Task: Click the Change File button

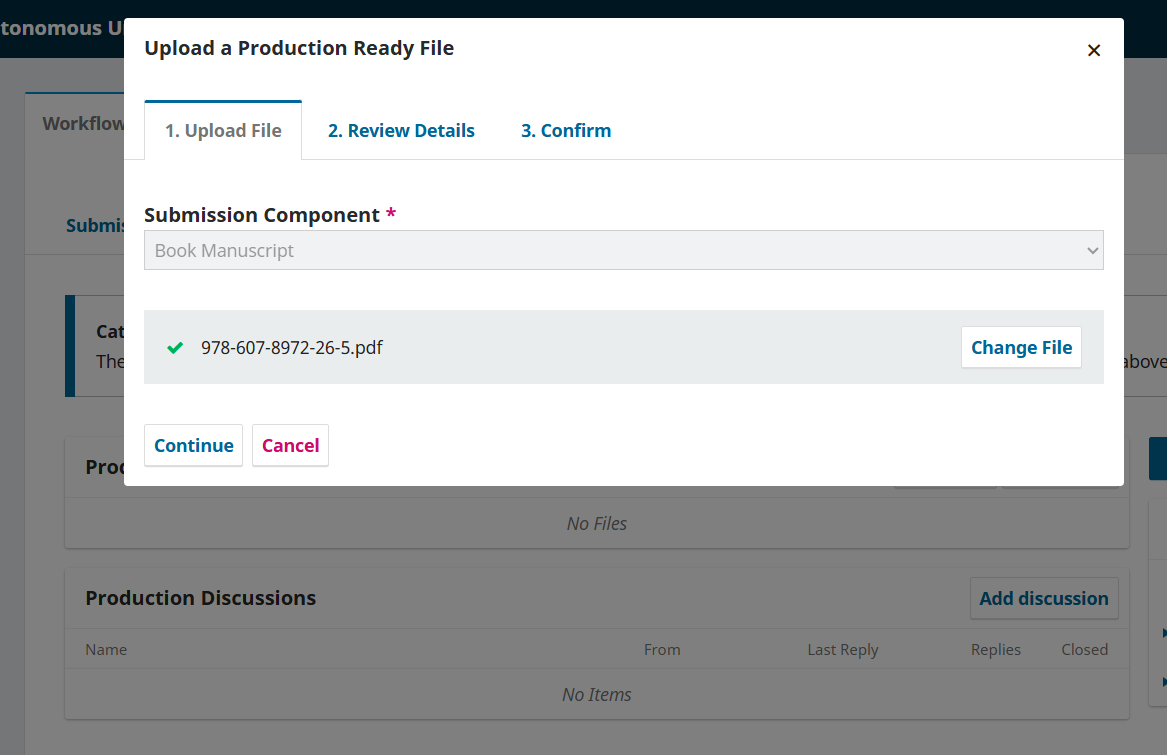Action: pos(1021,348)
